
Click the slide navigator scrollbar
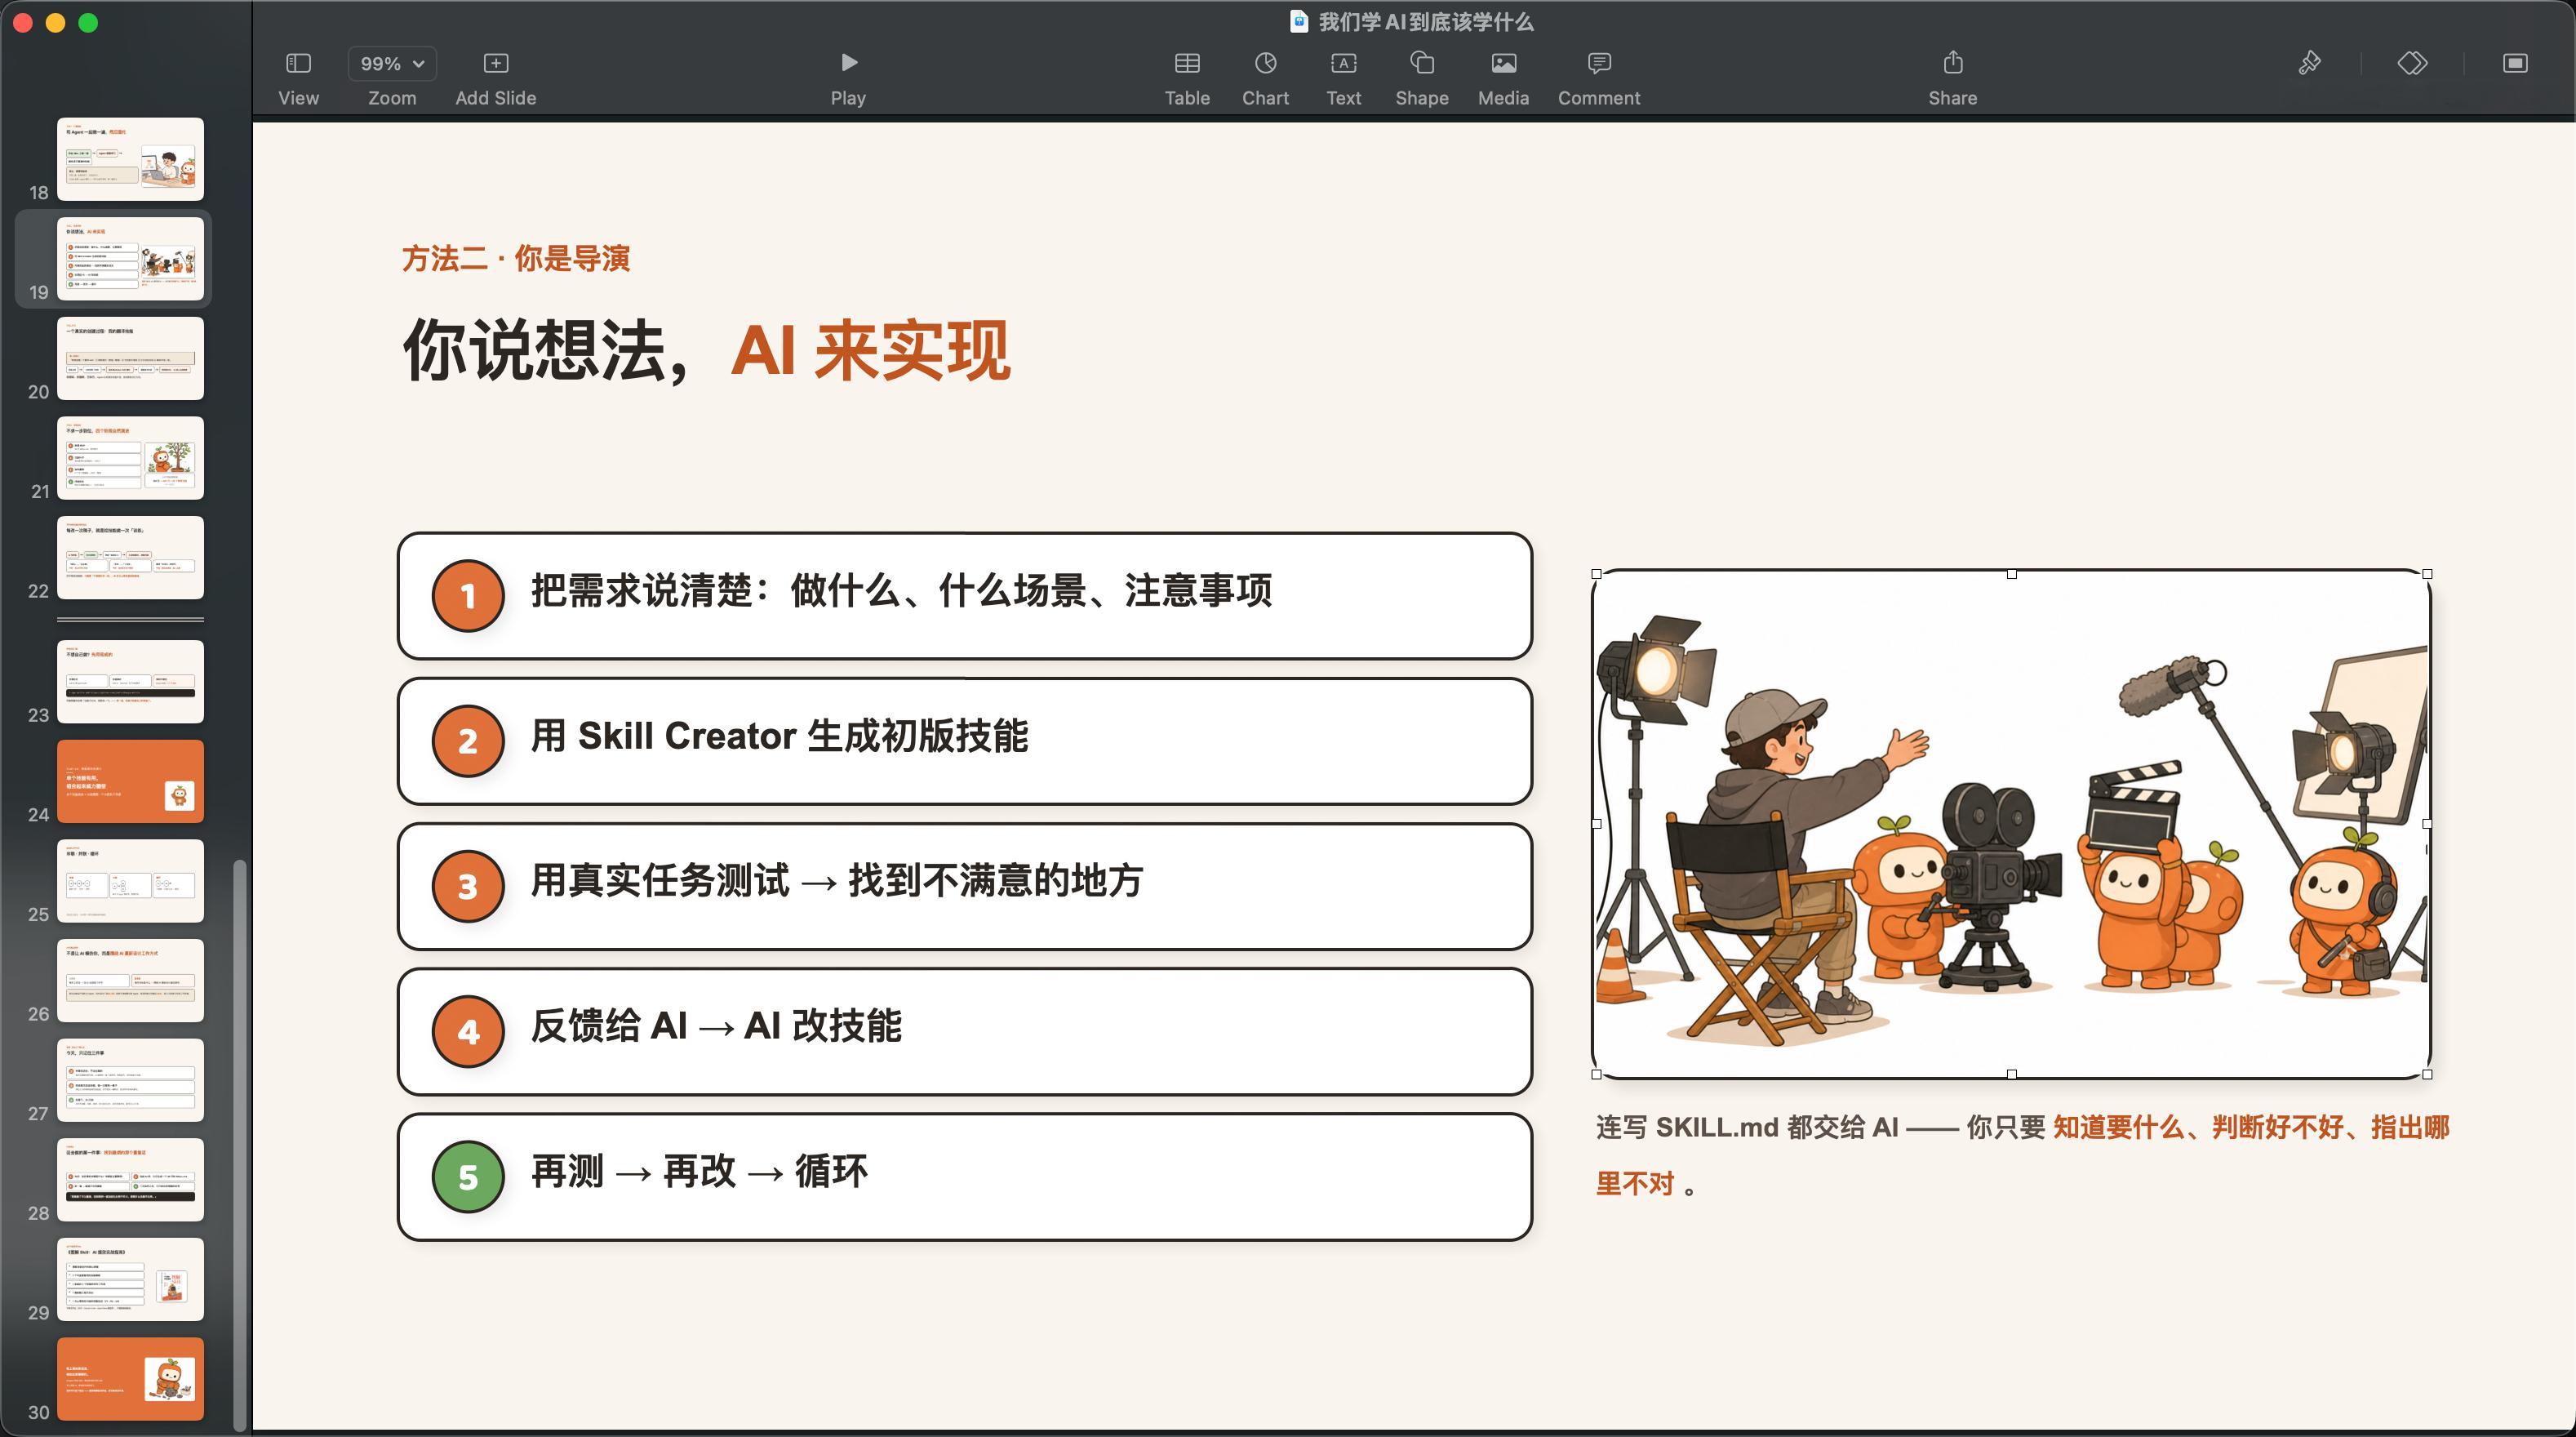[239, 1145]
